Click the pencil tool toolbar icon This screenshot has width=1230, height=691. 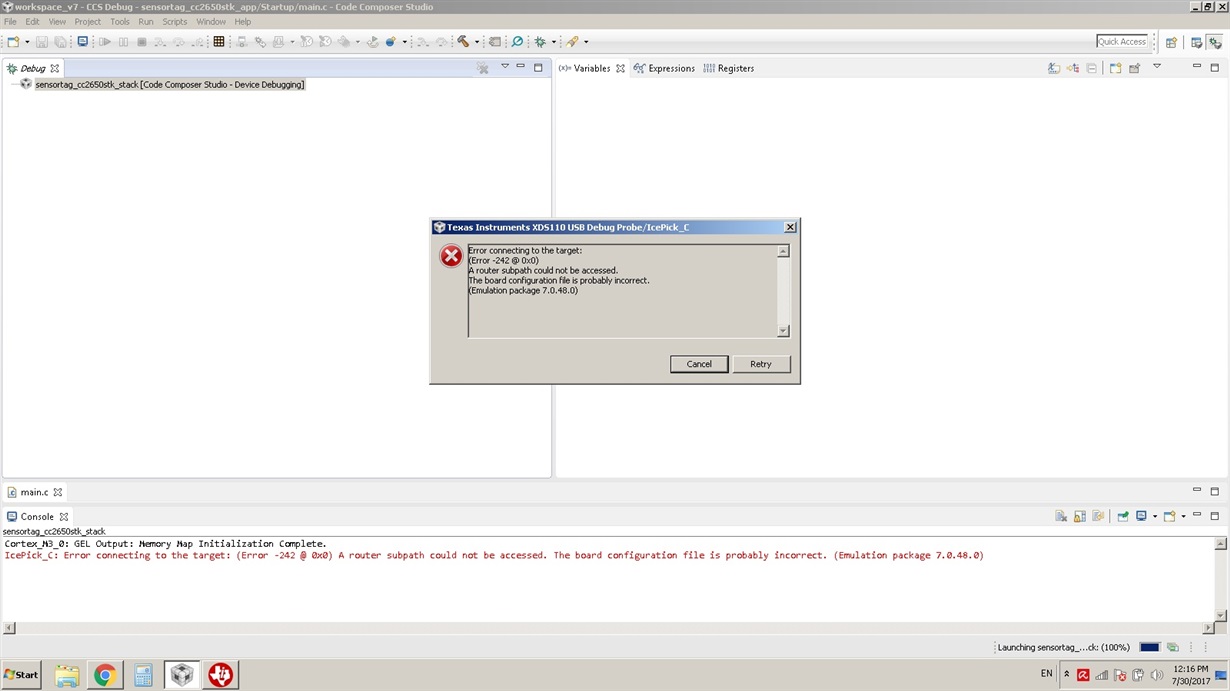572,42
